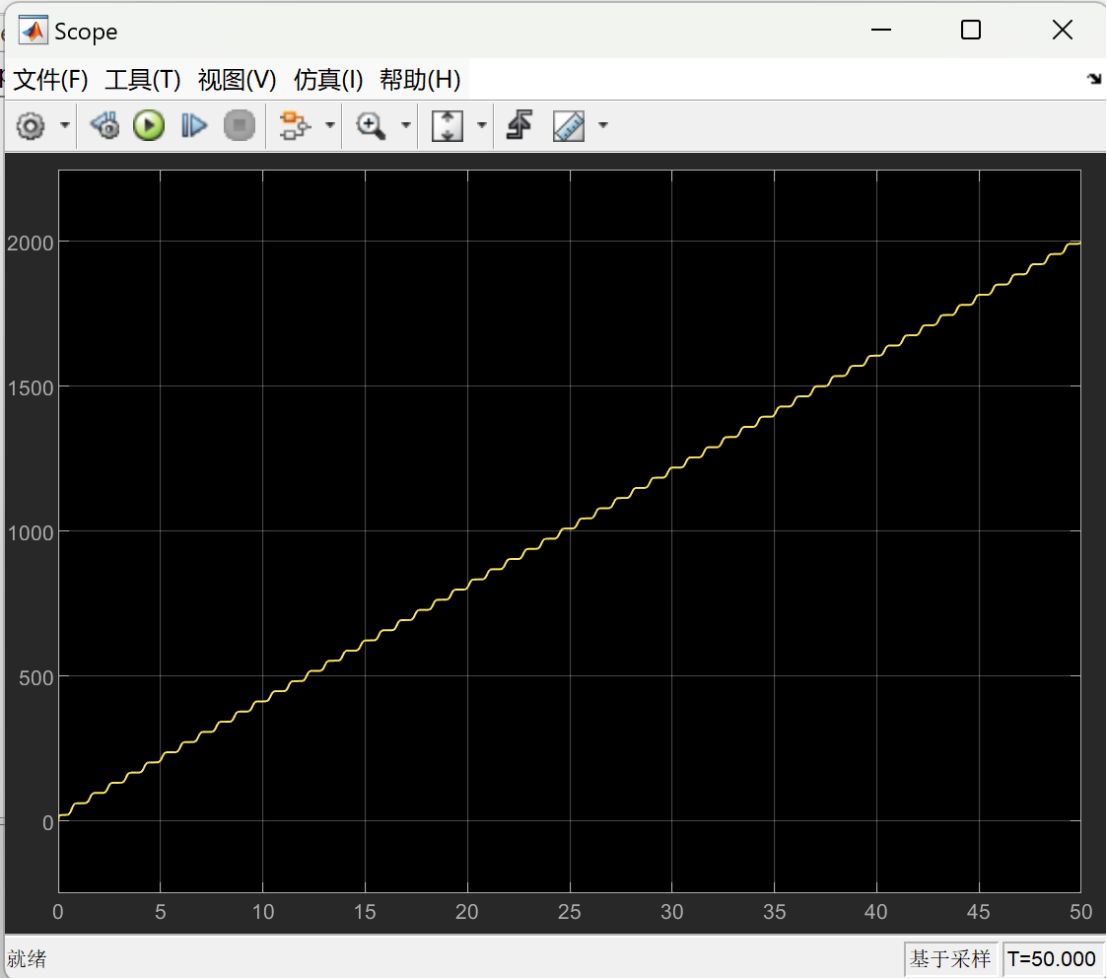Open the scope configuration properties gear

pos(31,126)
